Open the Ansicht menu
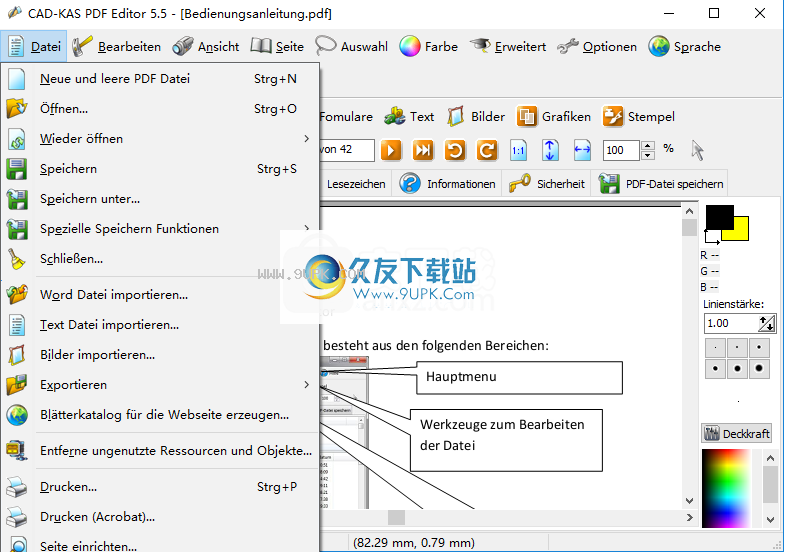This screenshot has height=554, width=787. pyautogui.click(x=205, y=47)
